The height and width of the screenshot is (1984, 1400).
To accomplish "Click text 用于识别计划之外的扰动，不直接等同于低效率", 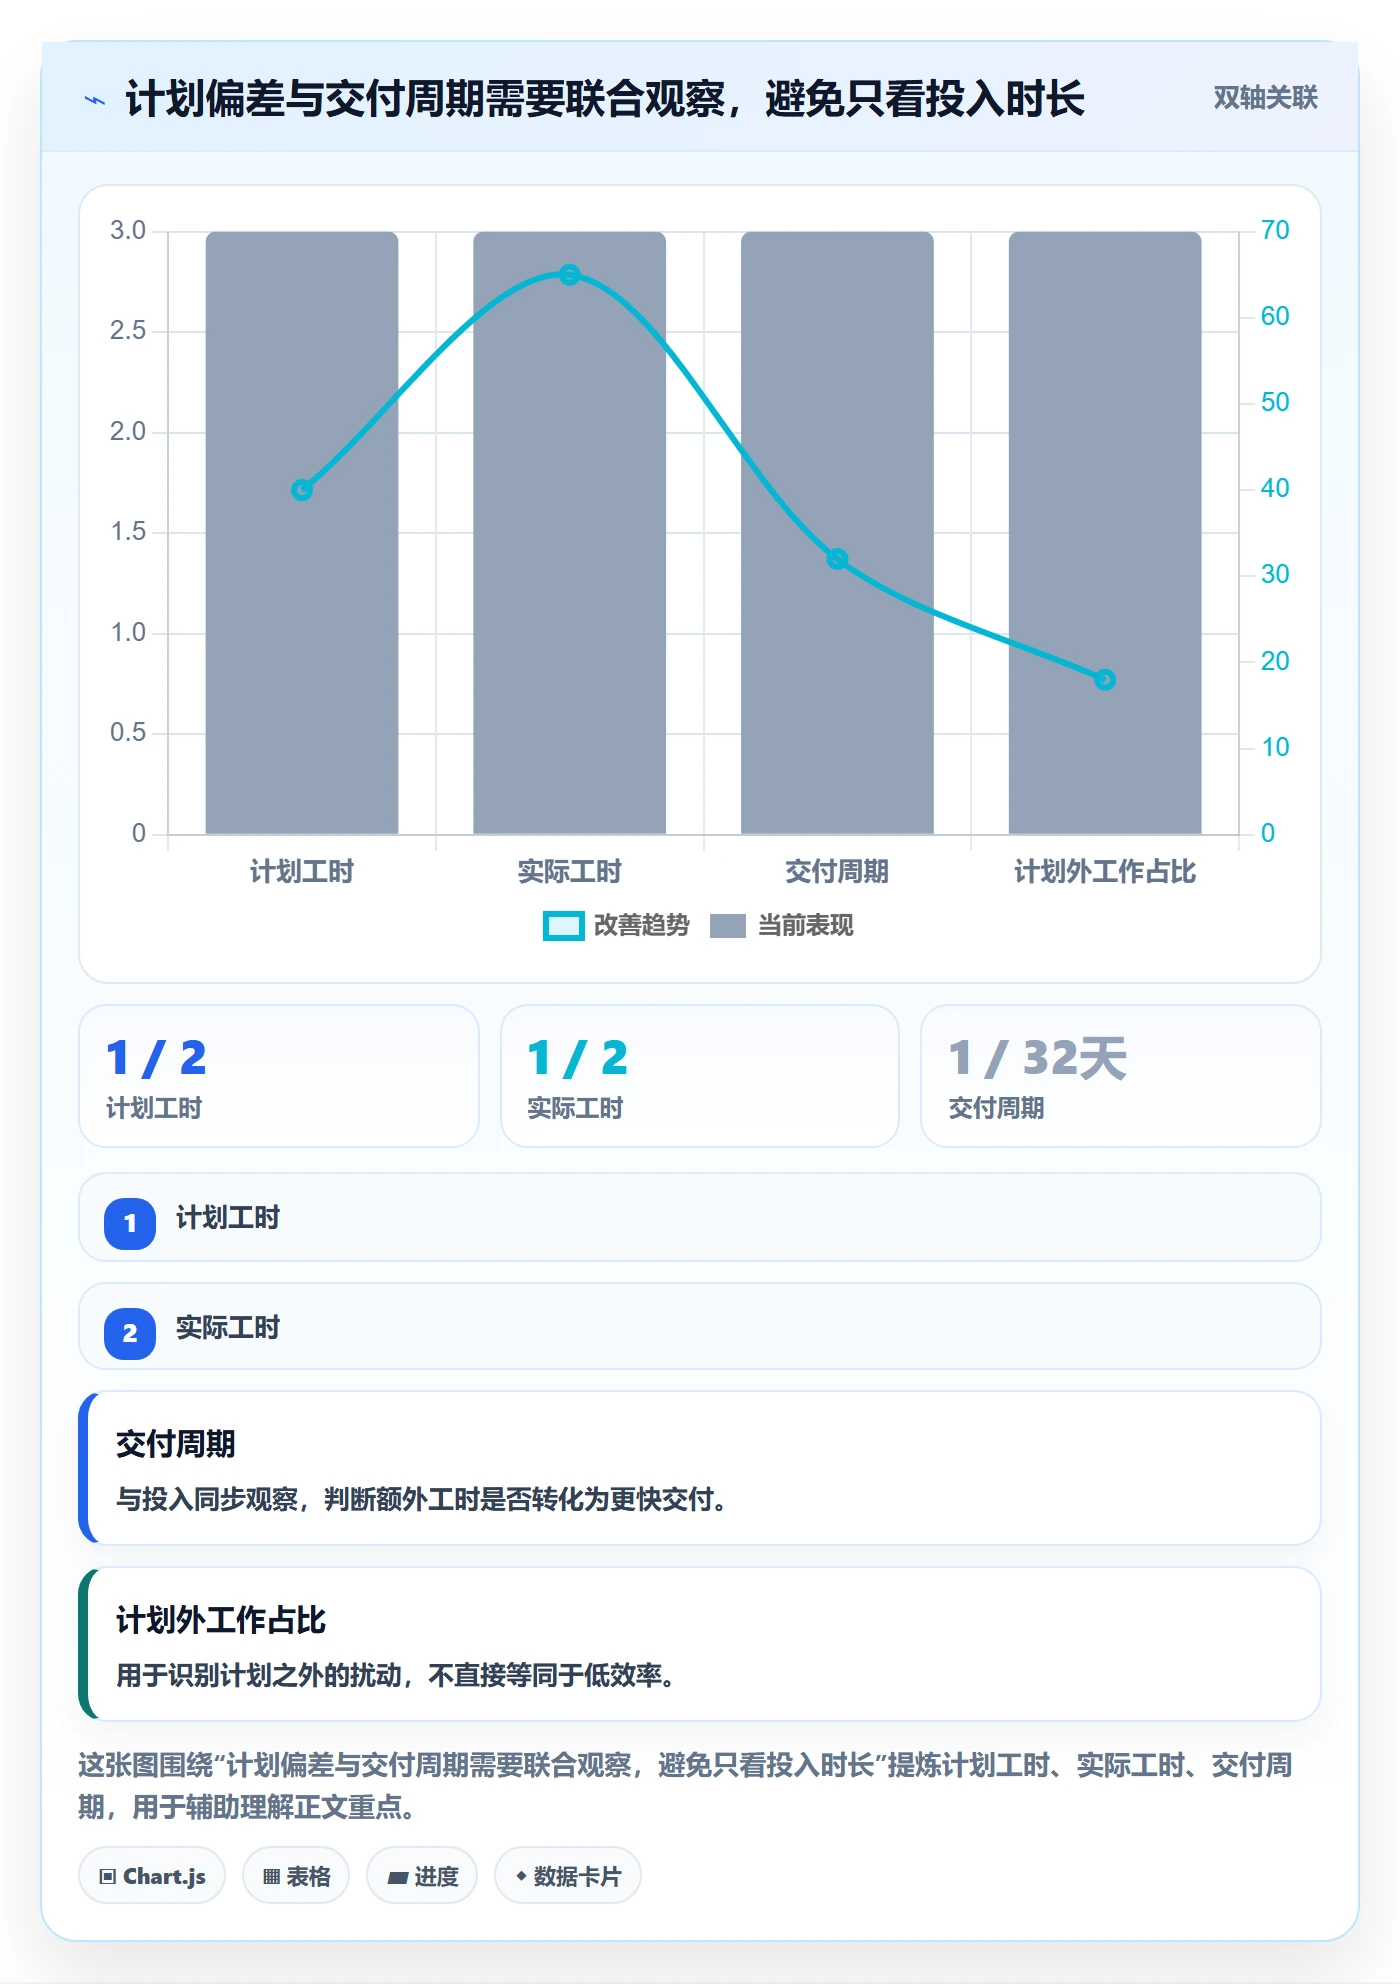I will pyautogui.click(x=395, y=1676).
